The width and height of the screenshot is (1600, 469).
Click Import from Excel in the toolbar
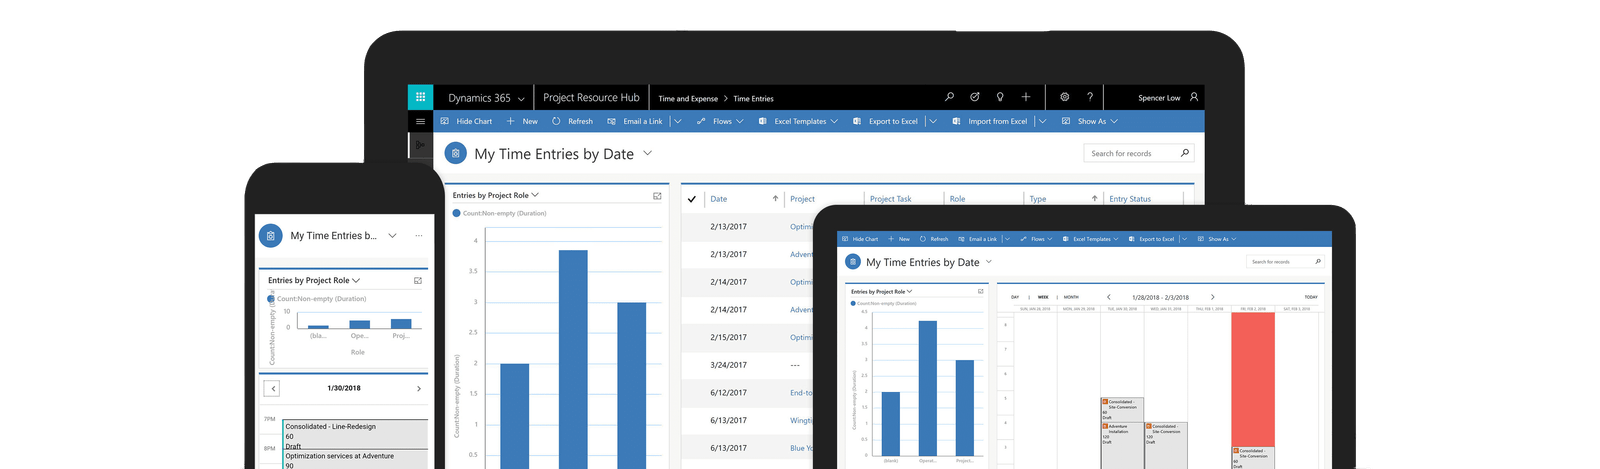tap(990, 121)
